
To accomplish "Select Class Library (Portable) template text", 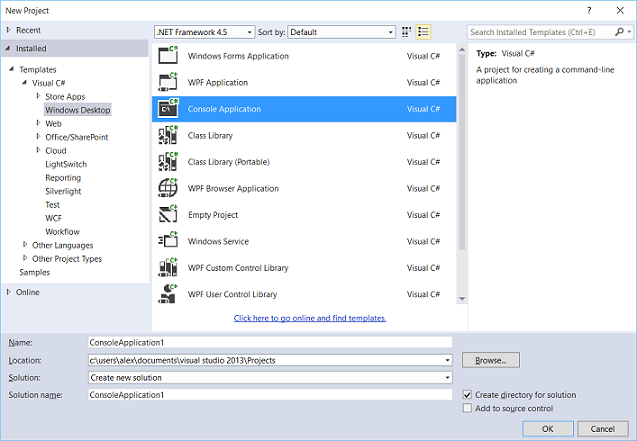I will click(x=229, y=162).
